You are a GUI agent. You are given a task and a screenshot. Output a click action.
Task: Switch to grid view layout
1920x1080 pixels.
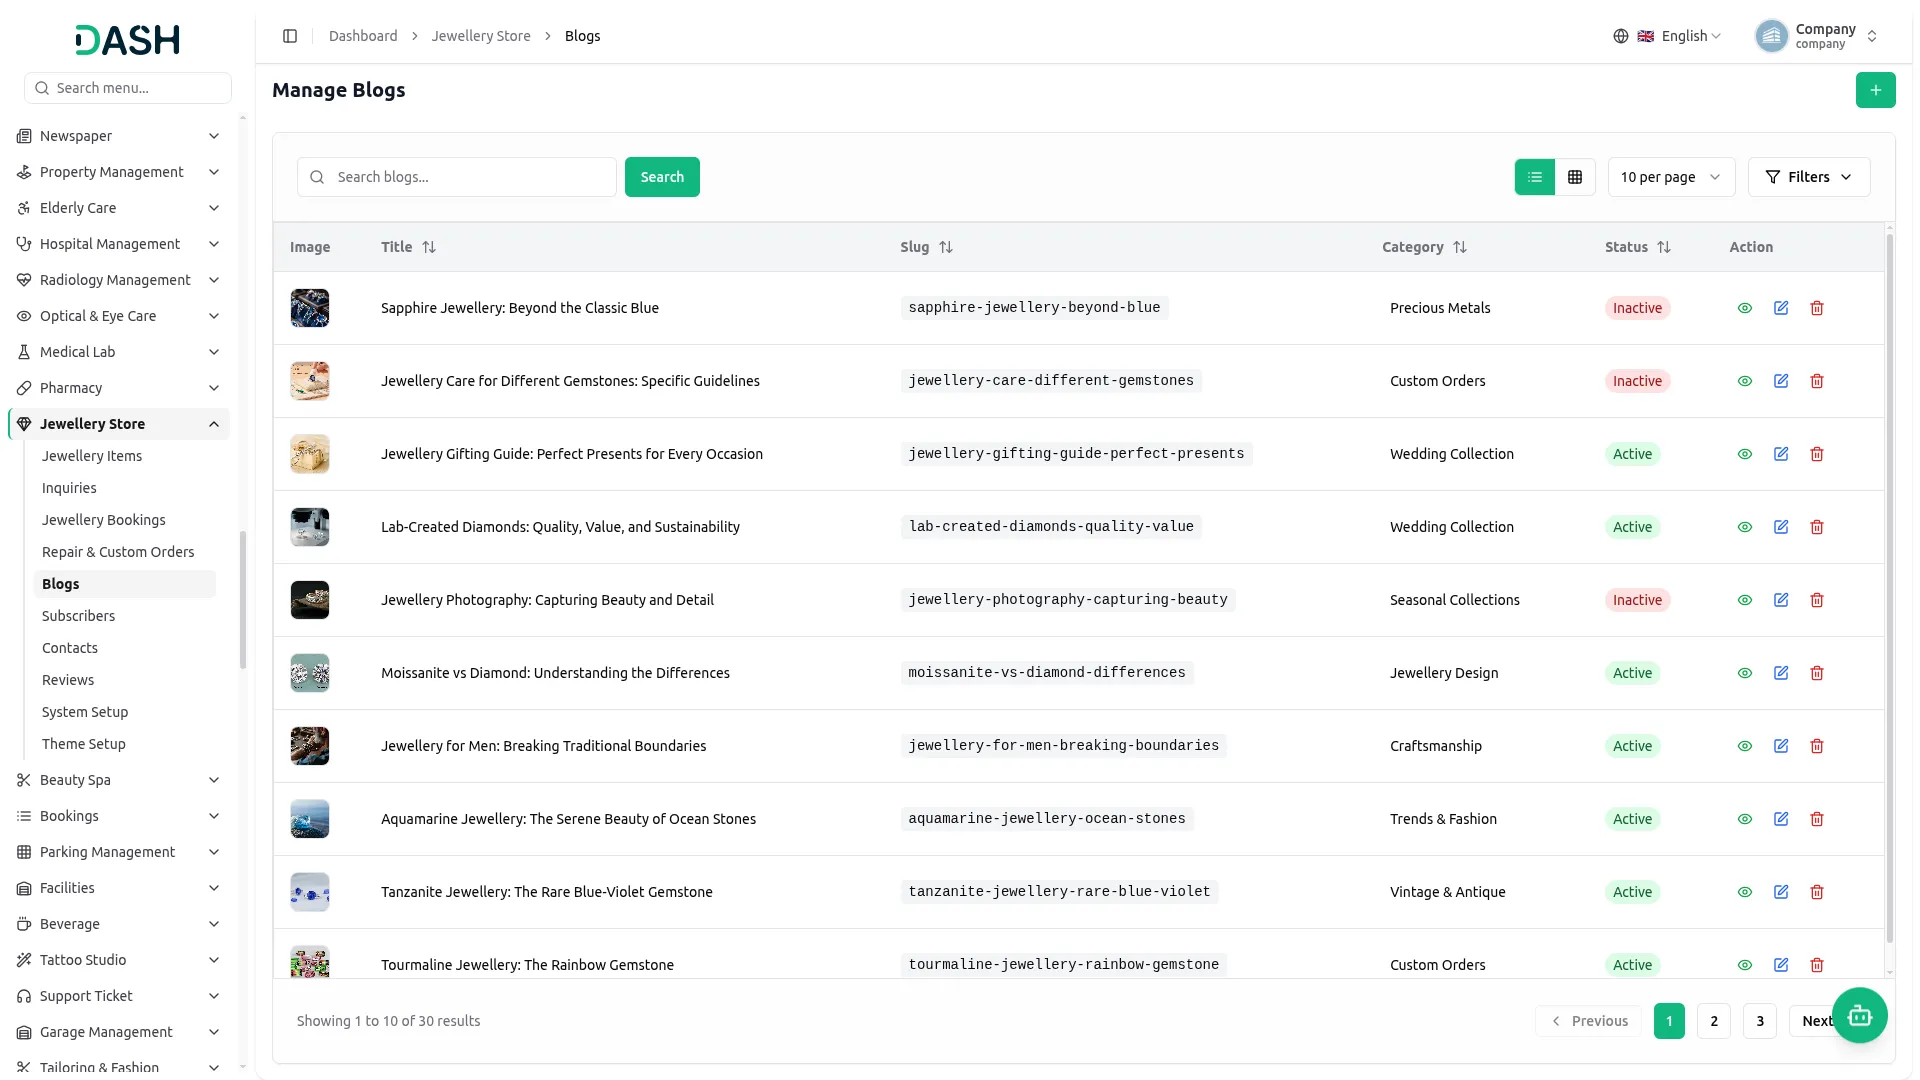point(1575,177)
